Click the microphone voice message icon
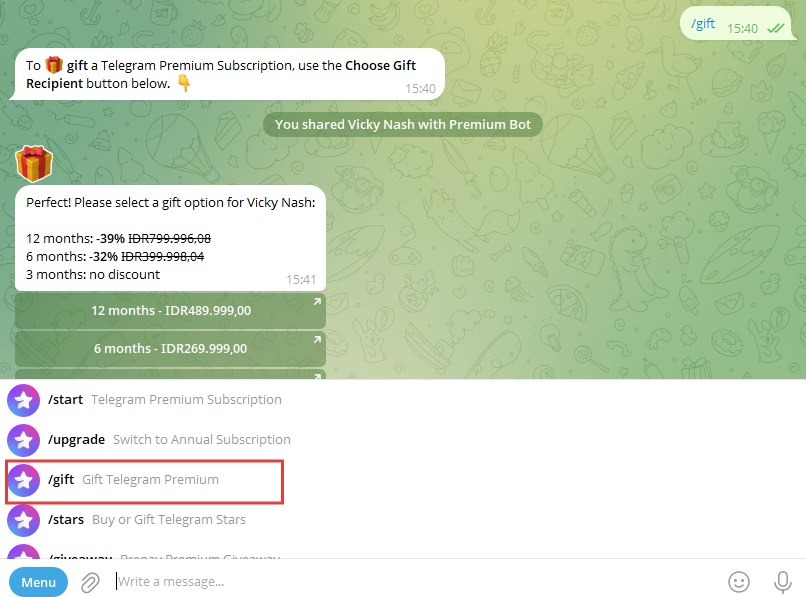This screenshot has width=806, height=597. point(782,582)
